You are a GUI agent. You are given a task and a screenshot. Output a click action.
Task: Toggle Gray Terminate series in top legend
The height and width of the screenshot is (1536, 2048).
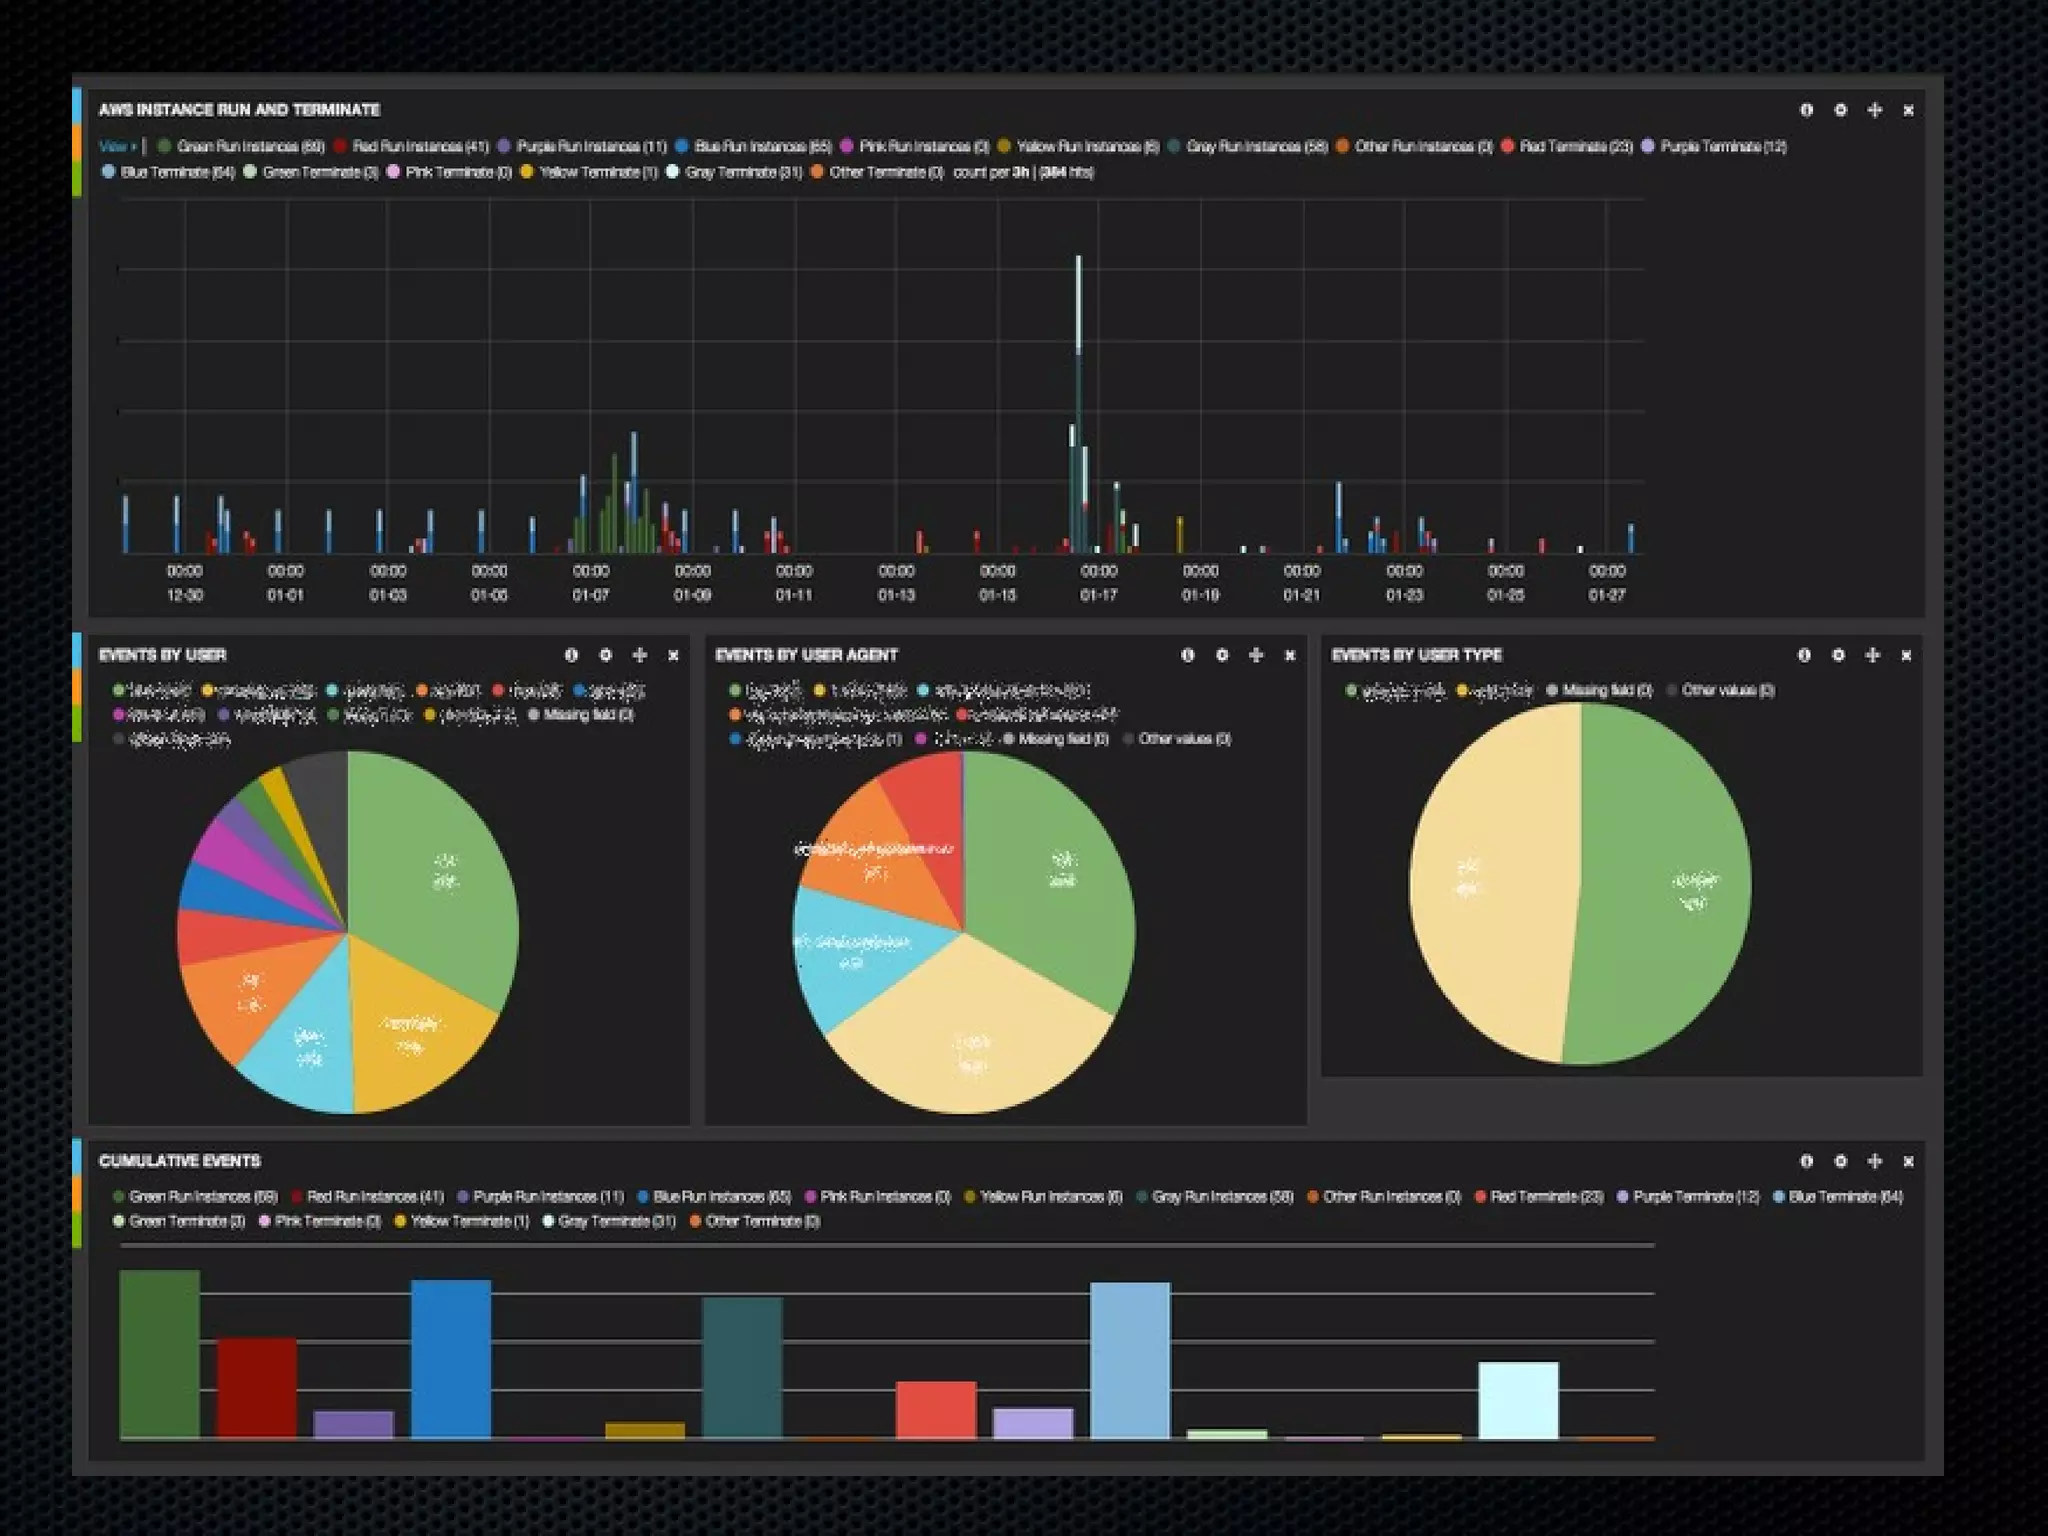click(x=742, y=172)
